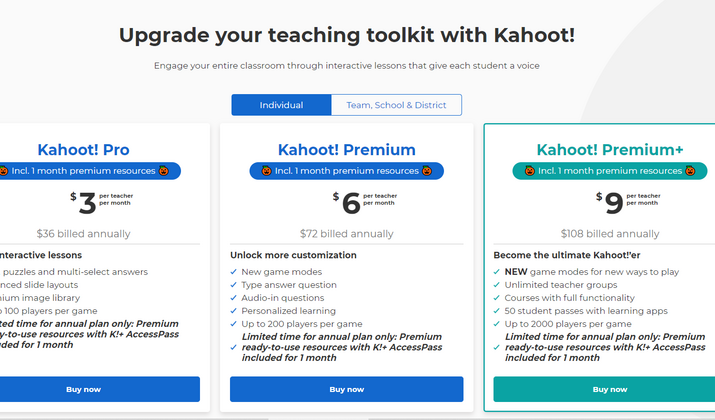Click Buy now for Kahoot! Premium
Screen dimensions: 715x420
(x=347, y=389)
